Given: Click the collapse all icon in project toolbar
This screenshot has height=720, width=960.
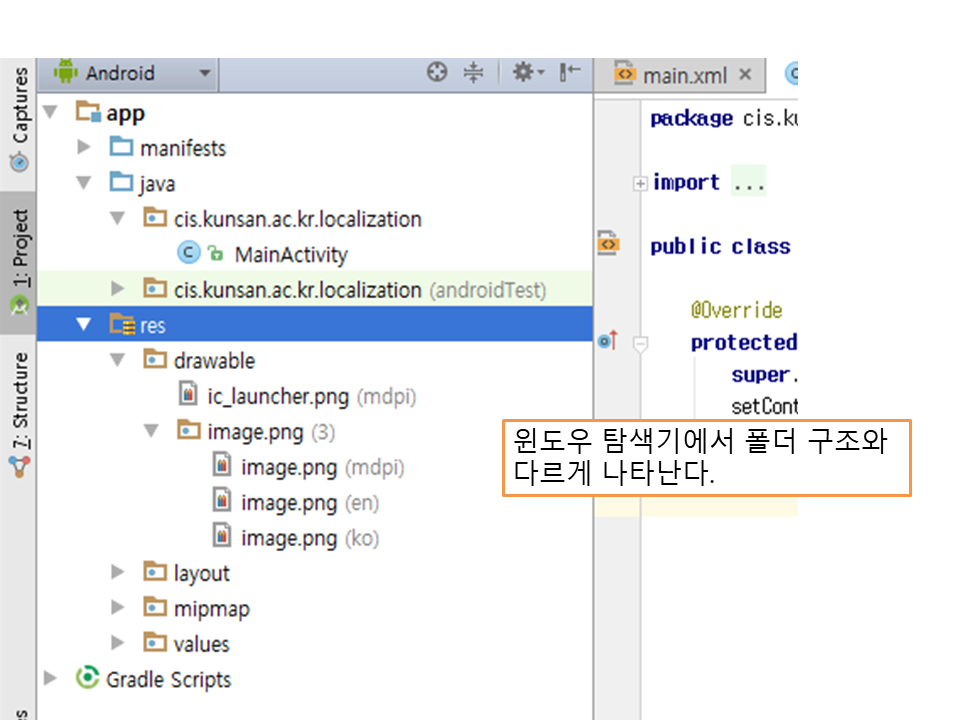Looking at the screenshot, I should pos(473,72).
